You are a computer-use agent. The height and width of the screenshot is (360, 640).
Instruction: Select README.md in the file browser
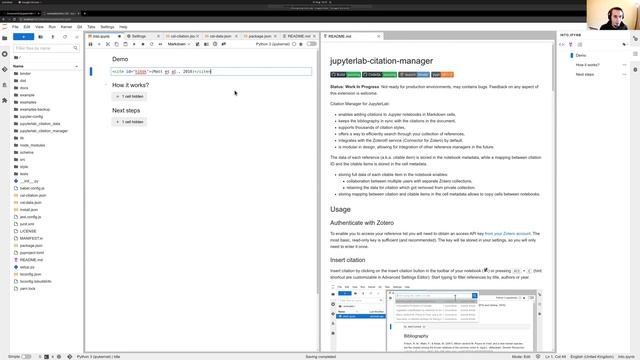point(31,260)
